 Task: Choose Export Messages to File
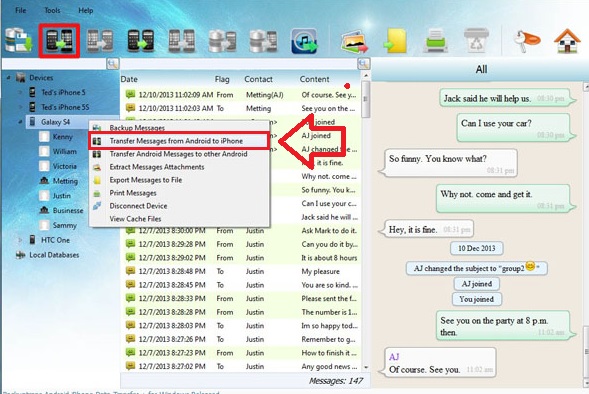(179, 180)
